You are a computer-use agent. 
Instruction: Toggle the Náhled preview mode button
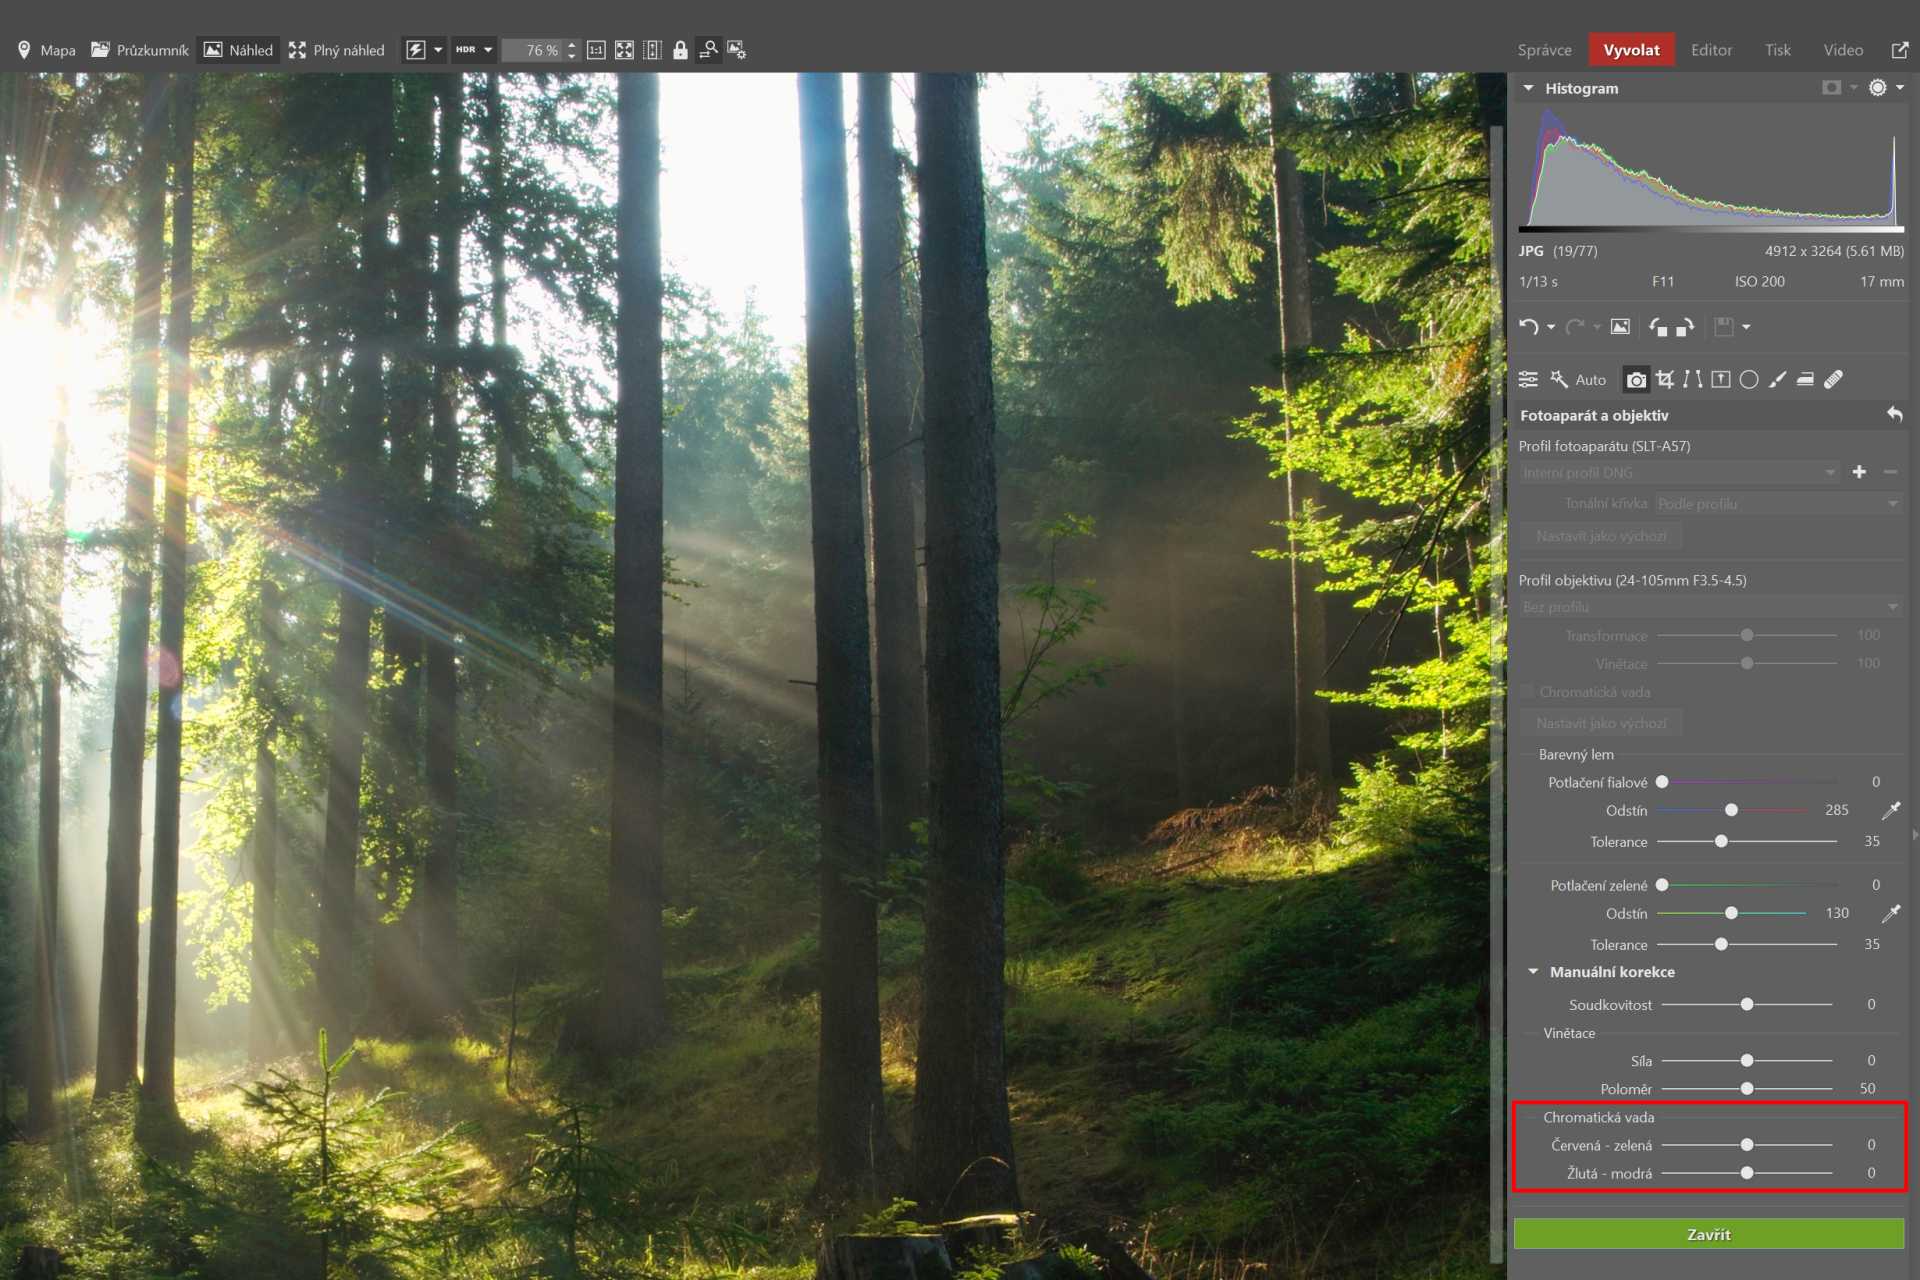click(x=239, y=50)
